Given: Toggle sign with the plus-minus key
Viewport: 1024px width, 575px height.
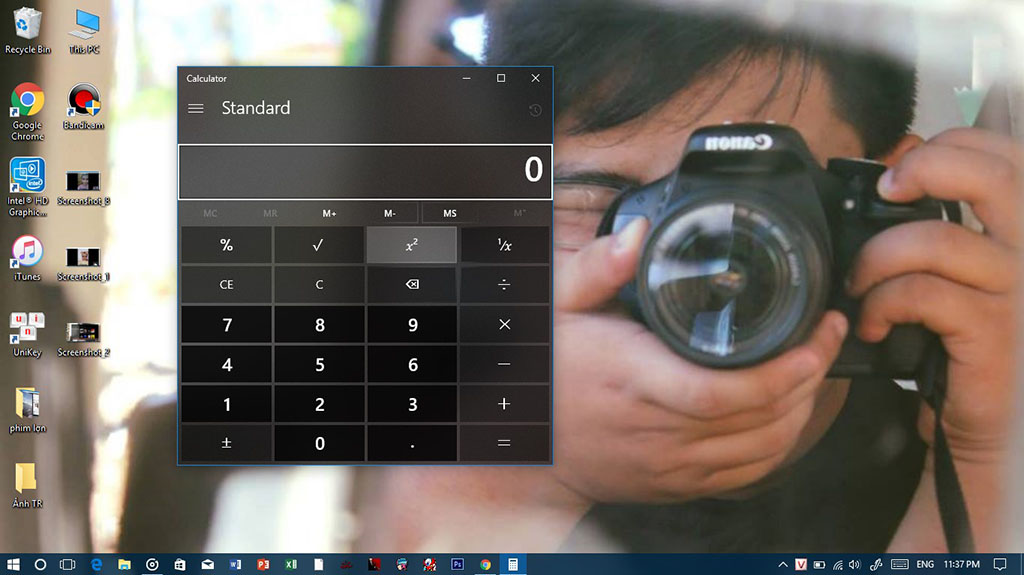Looking at the screenshot, I should (226, 443).
